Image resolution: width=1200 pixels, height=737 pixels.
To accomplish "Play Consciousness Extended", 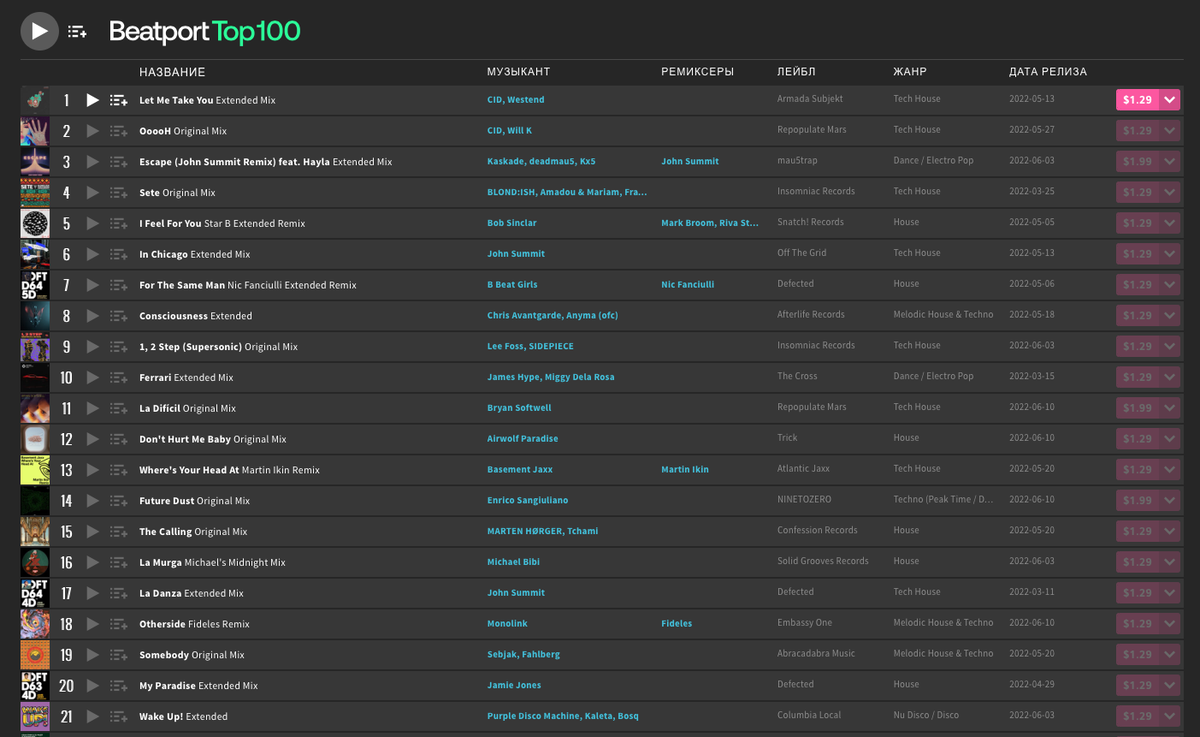I will tap(93, 316).
